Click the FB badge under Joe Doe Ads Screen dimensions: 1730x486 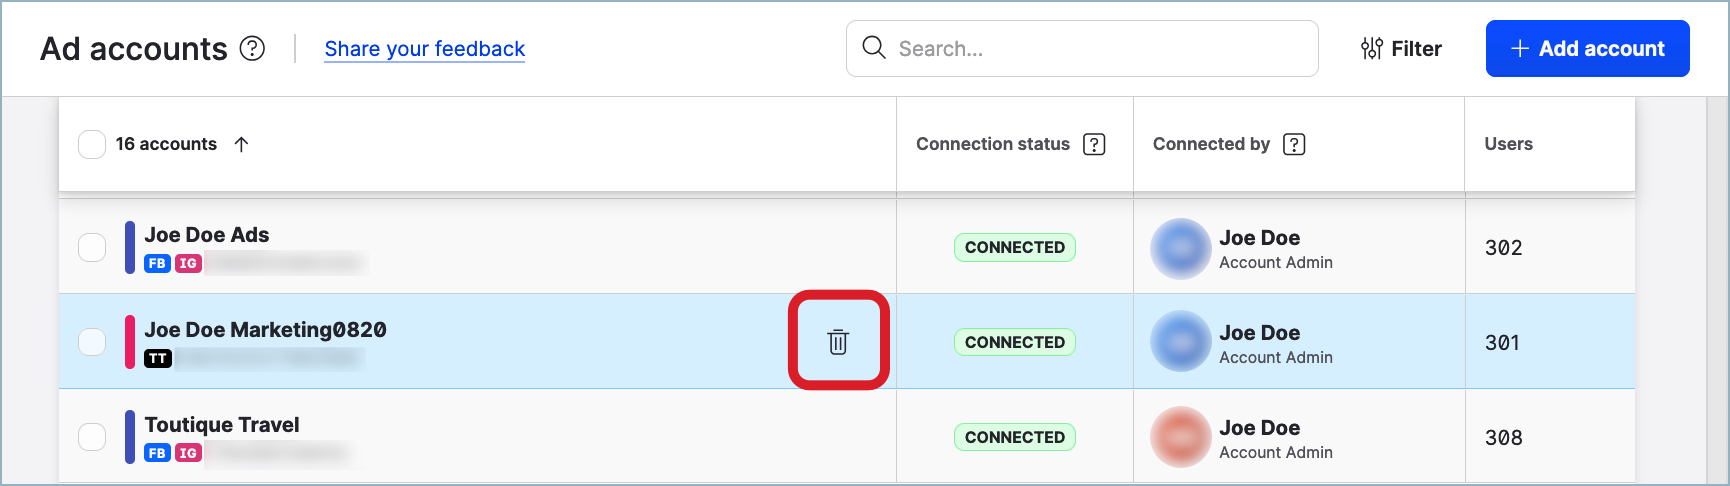[x=157, y=263]
